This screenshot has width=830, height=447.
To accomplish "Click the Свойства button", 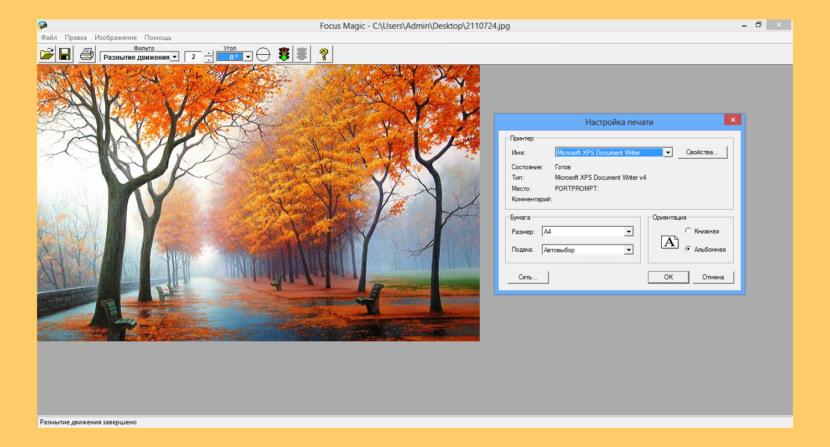I will tap(702, 152).
